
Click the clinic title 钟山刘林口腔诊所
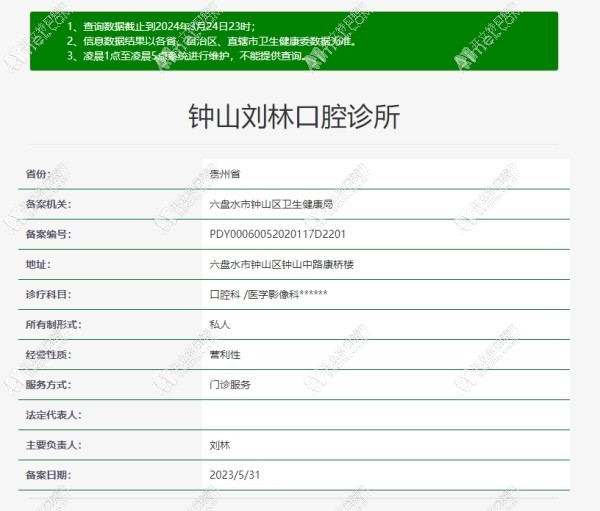tap(294, 116)
